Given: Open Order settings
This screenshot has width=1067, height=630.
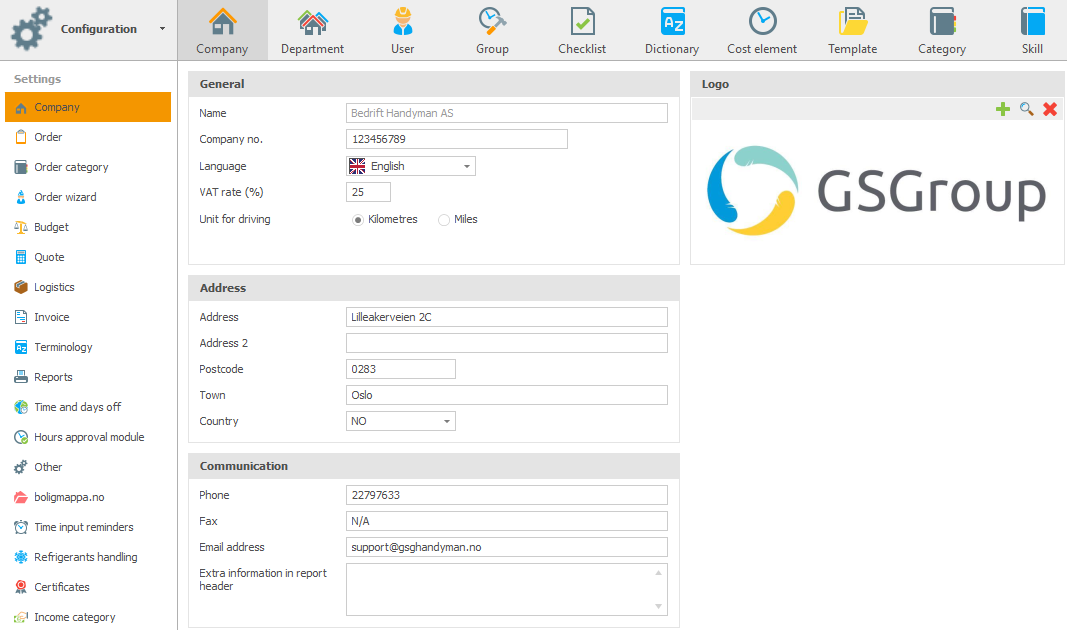Looking at the screenshot, I should 88,137.
